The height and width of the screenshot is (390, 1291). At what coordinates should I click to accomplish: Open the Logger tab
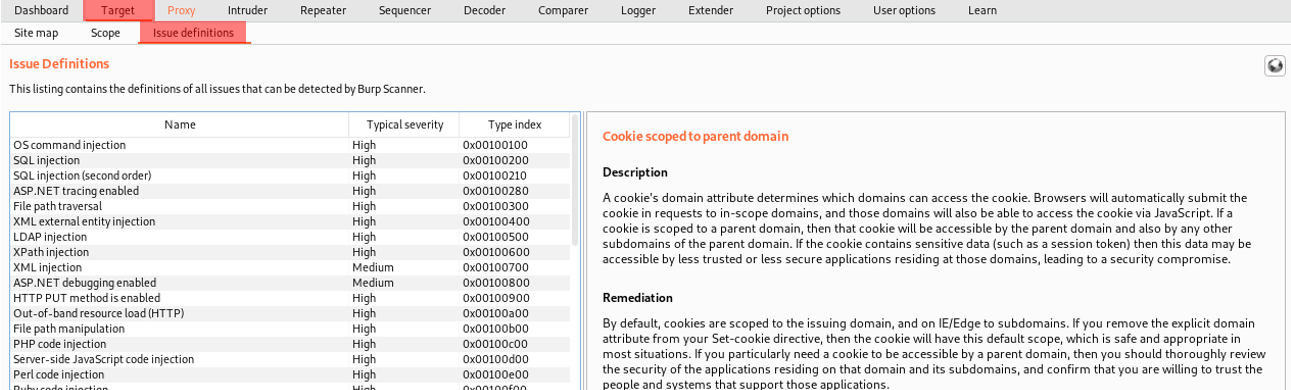(638, 10)
